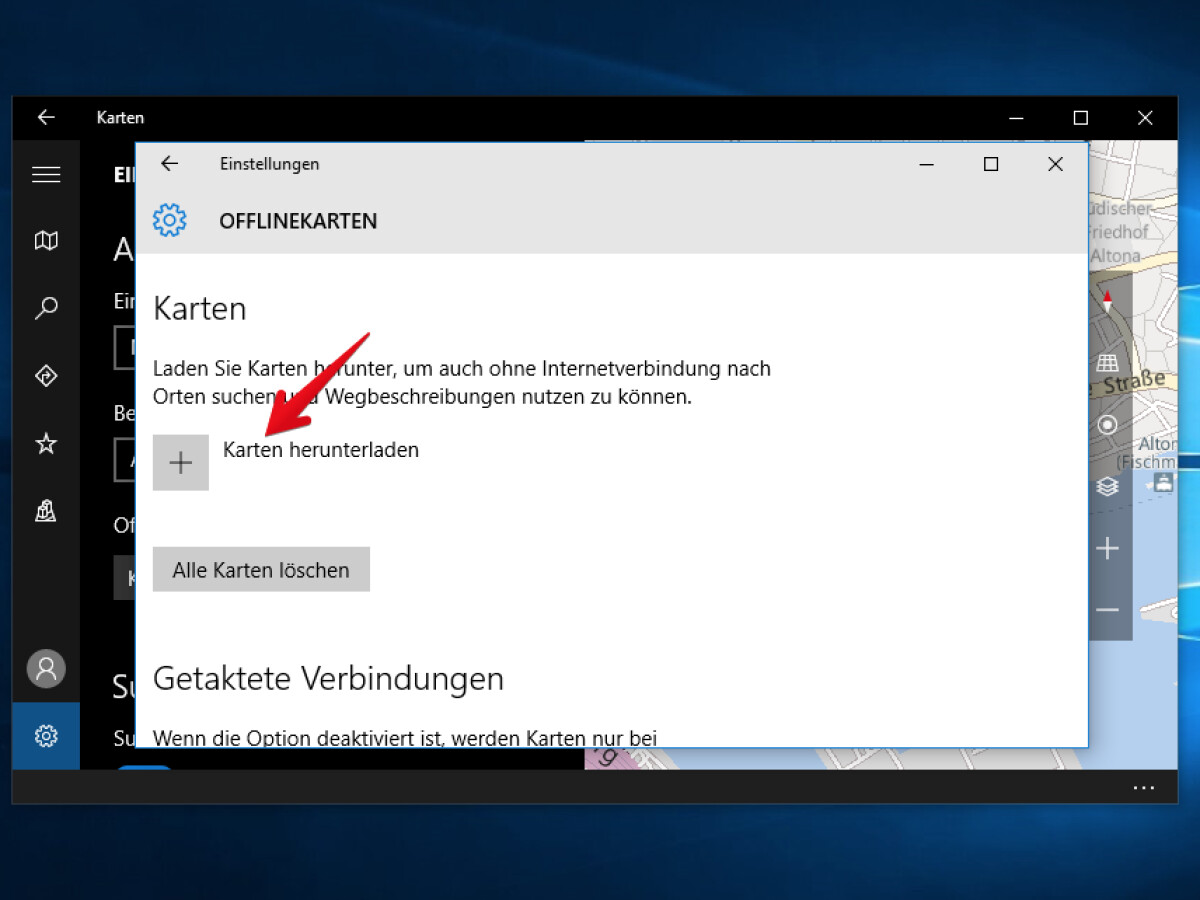Select the 3D Cities sidebar icon
Screen dimensions: 1200x900
coord(46,511)
